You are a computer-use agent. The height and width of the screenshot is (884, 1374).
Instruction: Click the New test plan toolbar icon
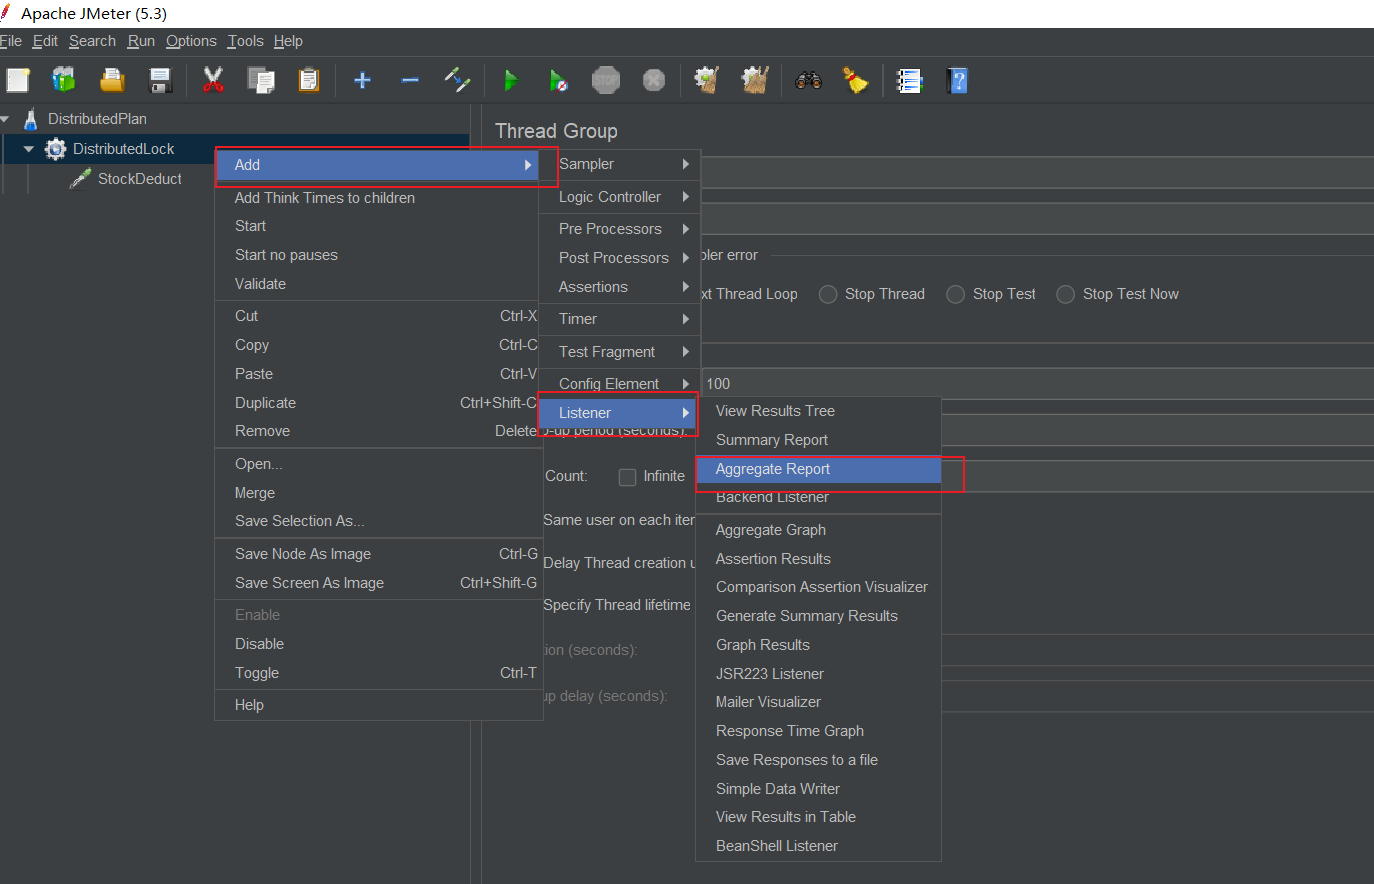pos(18,80)
